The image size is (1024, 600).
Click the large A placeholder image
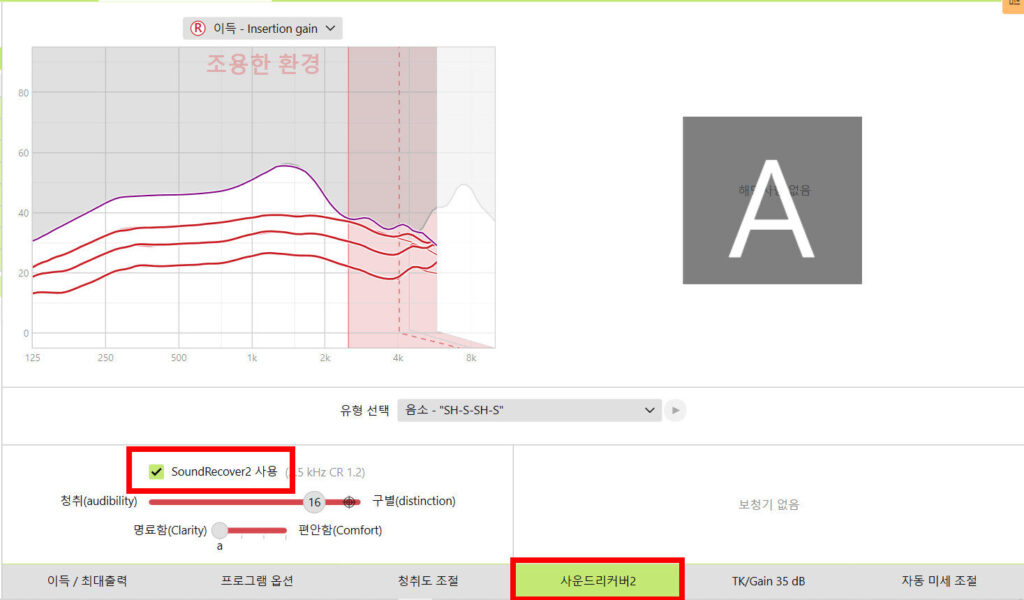click(x=771, y=199)
